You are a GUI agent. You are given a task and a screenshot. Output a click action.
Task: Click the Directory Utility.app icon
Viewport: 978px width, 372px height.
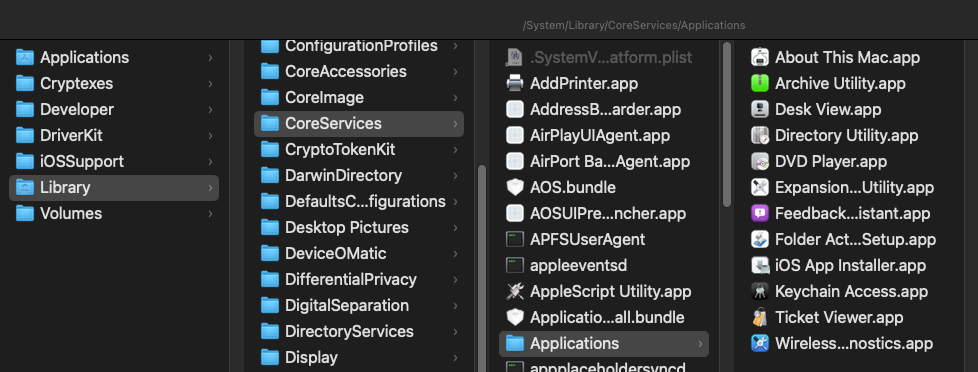[x=760, y=135]
